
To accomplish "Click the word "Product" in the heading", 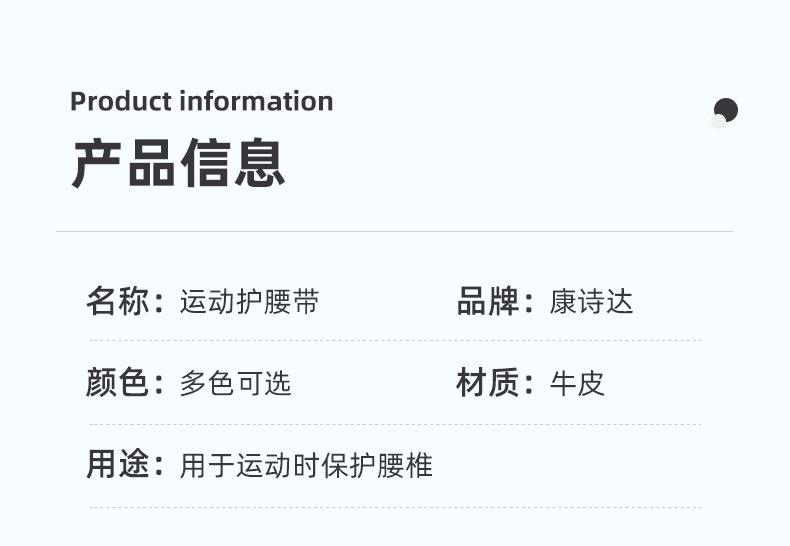I will click(x=120, y=101).
